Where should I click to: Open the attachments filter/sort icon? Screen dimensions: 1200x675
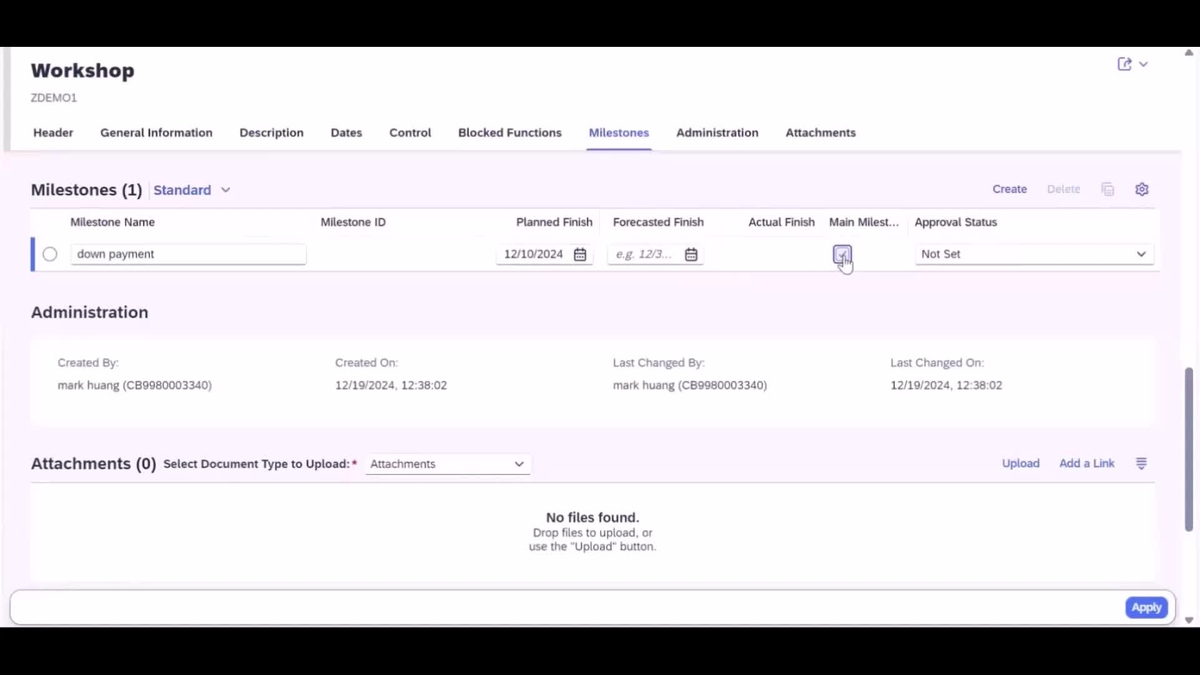click(1141, 463)
